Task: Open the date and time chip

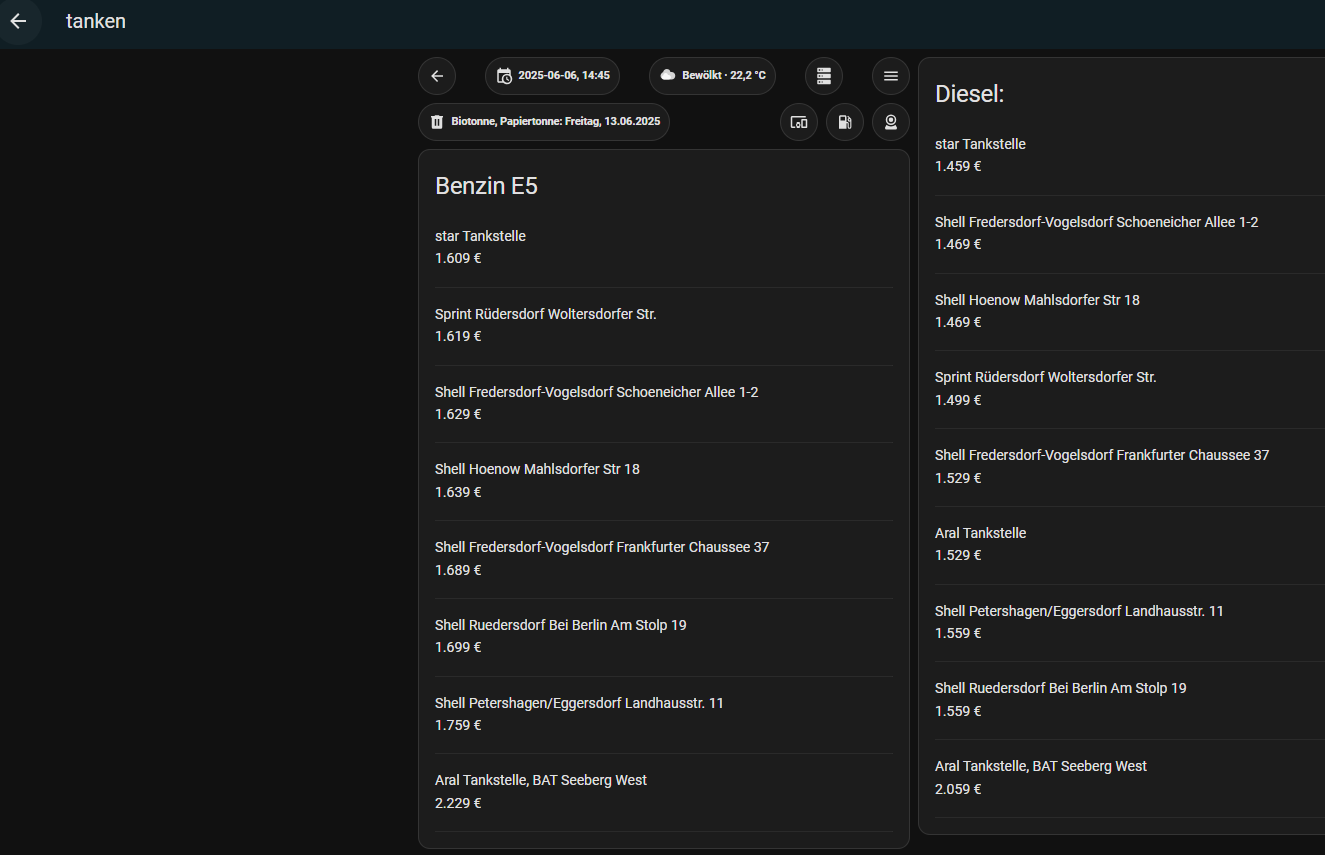Action: coord(552,76)
